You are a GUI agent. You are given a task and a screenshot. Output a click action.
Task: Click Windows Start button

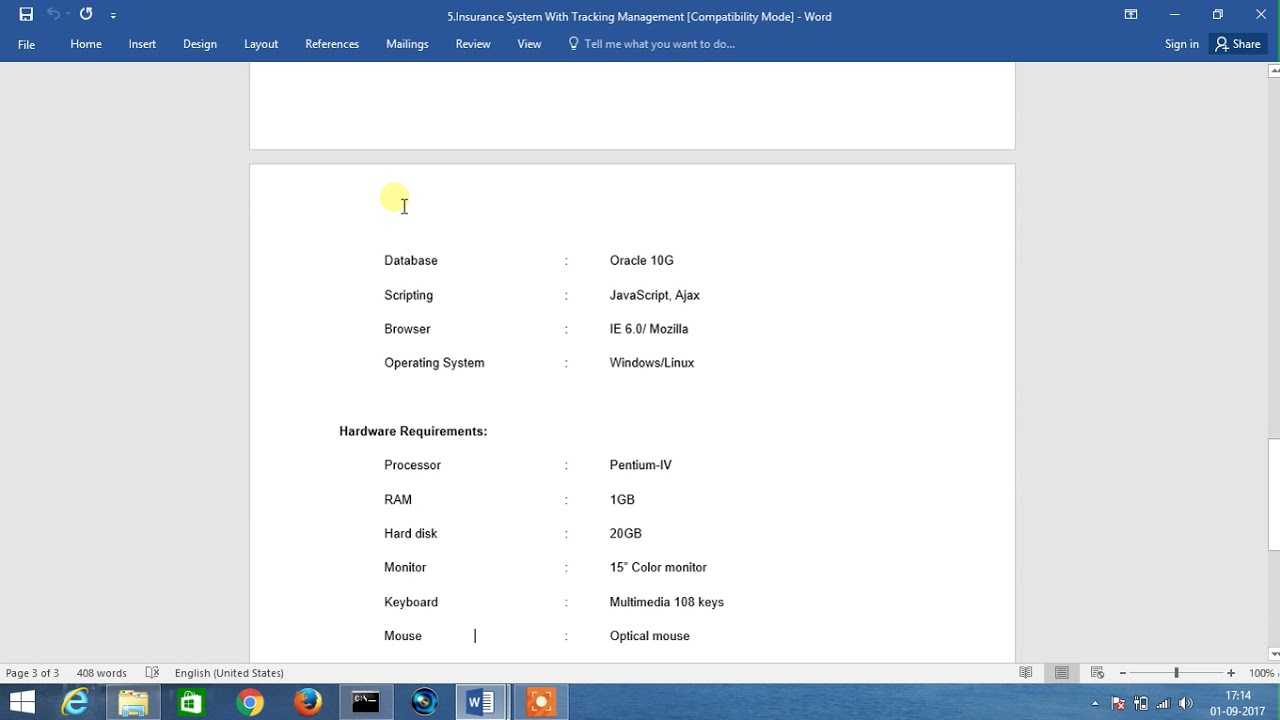pyautogui.click(x=22, y=703)
